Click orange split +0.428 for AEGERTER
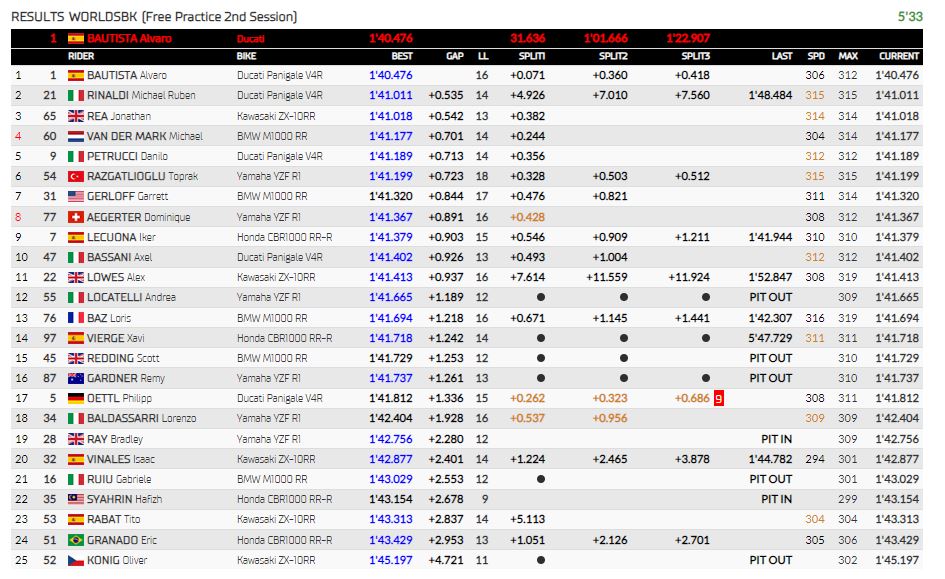Image resolution: width=945 pixels, height=579 pixels. [527, 217]
